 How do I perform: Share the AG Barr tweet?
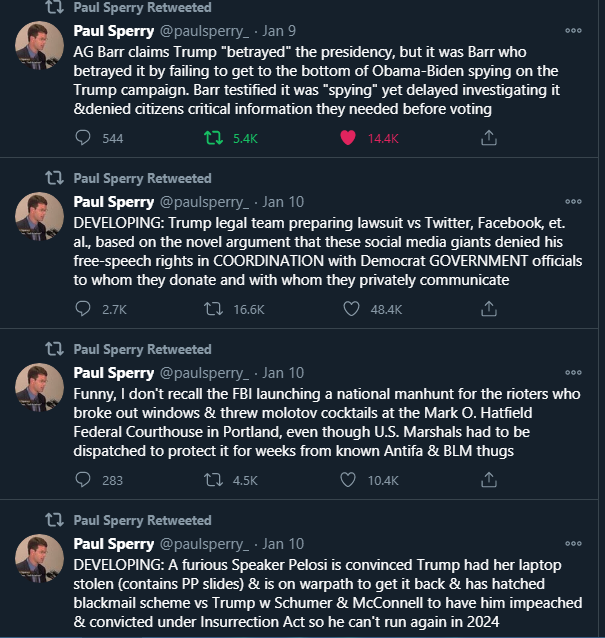point(489,138)
